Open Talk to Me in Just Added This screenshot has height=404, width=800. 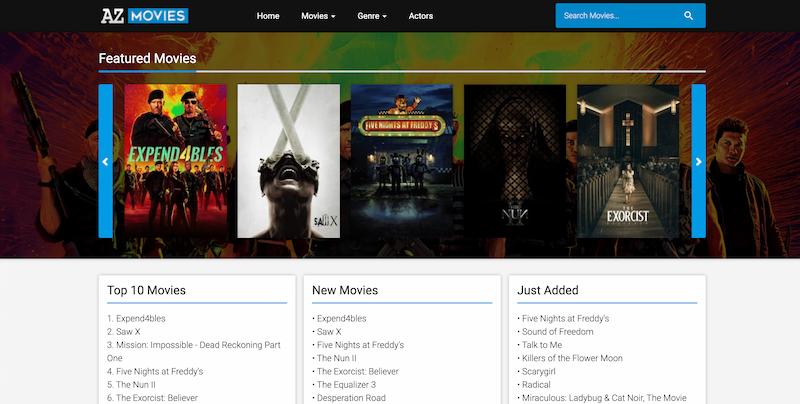tap(541, 345)
